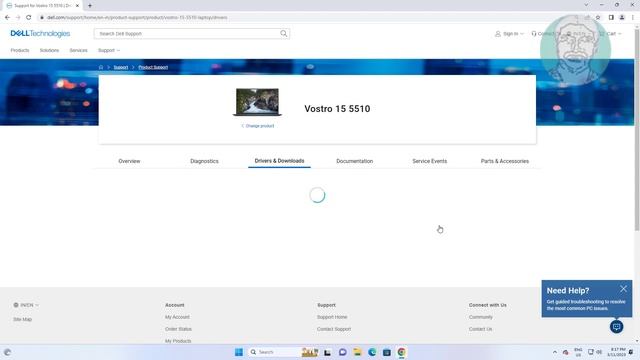This screenshot has width=640, height=360.
Task: Reload the page with the refresh icon
Action: [x=29, y=18]
